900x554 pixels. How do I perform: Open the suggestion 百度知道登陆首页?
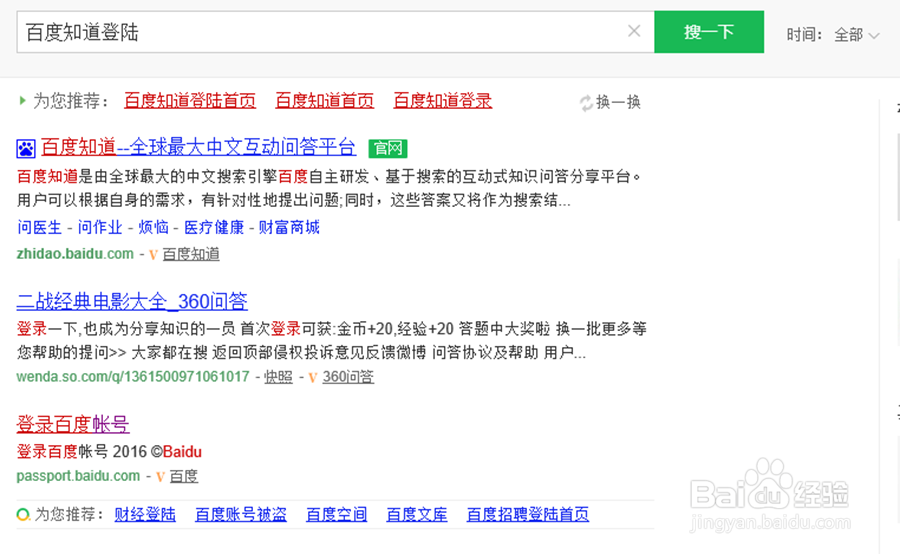coord(190,100)
